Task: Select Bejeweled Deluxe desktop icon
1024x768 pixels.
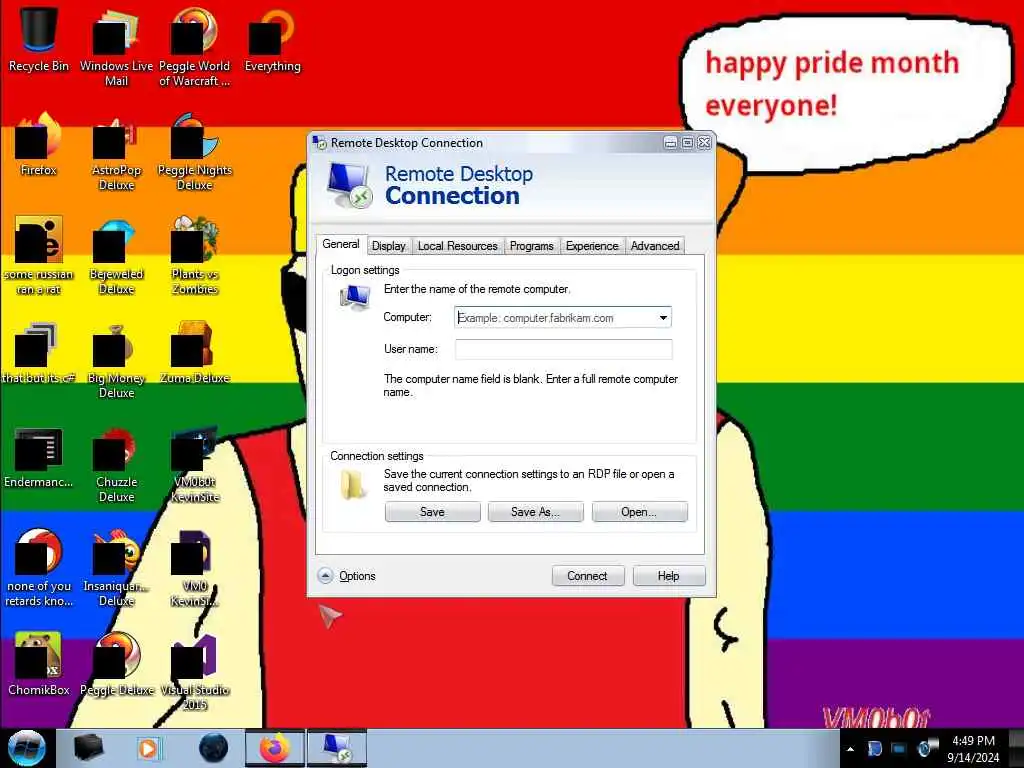Action: [116, 256]
